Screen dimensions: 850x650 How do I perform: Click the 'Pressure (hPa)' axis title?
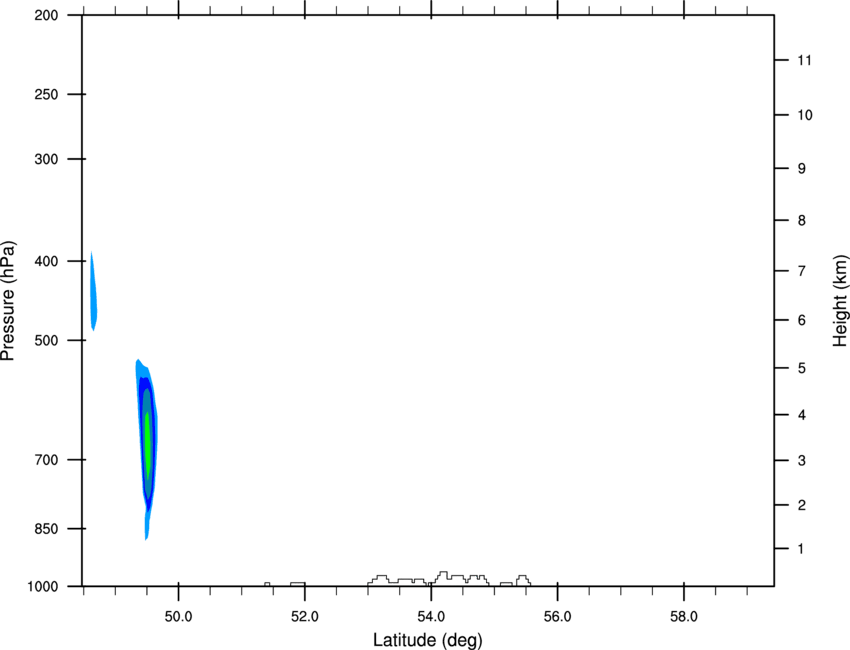click(x=8, y=301)
